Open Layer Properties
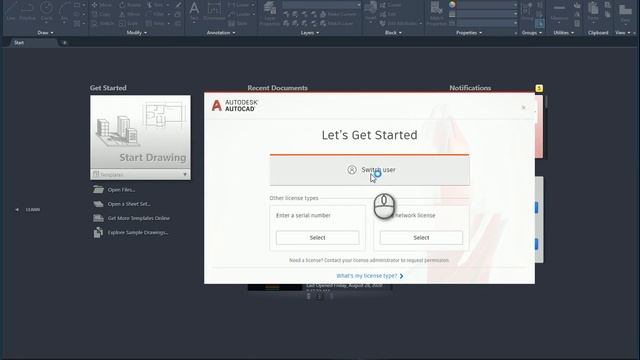Viewport: 640px width, 360px height. coord(269,13)
